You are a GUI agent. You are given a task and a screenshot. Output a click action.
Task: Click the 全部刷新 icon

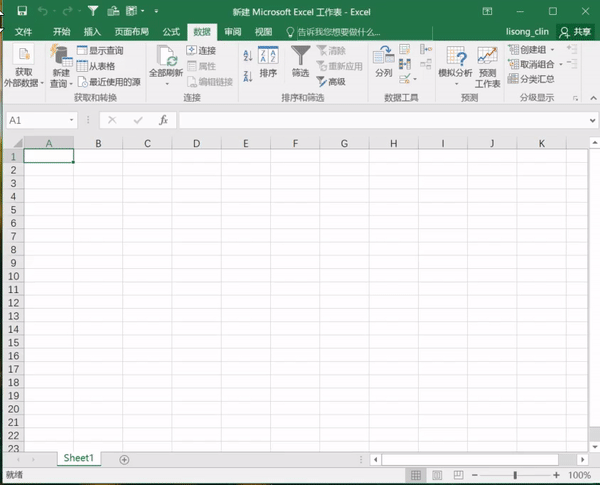point(166,57)
